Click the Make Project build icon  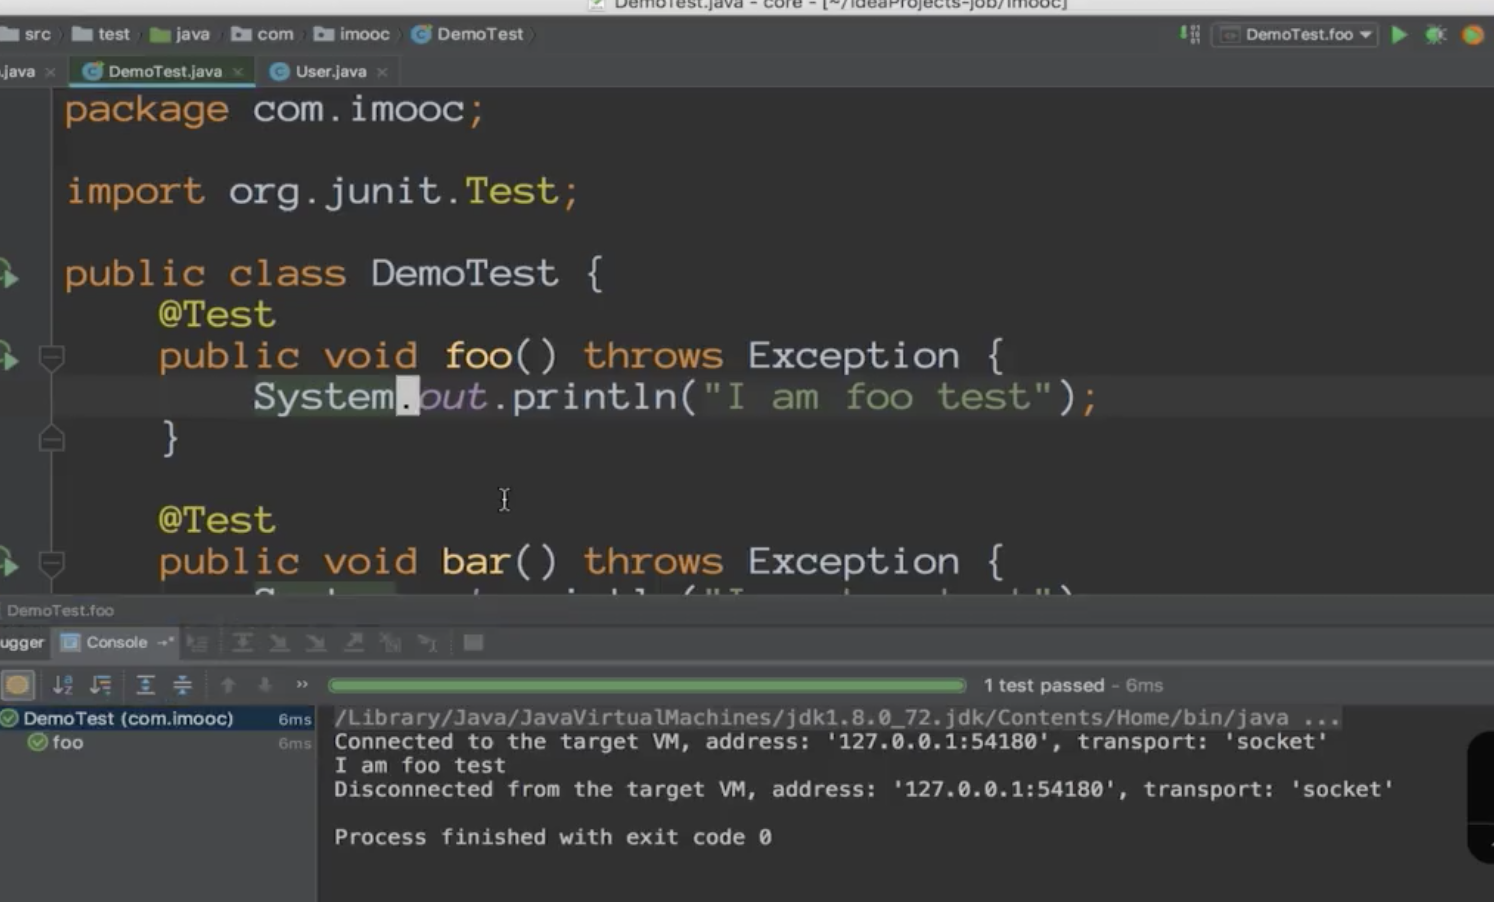(1189, 35)
